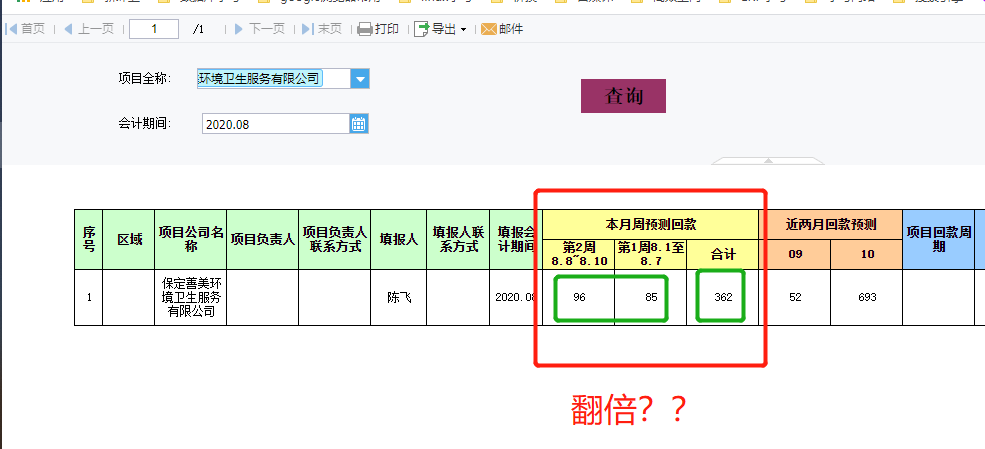Select the 项目全称 company name field

[x=273, y=79]
